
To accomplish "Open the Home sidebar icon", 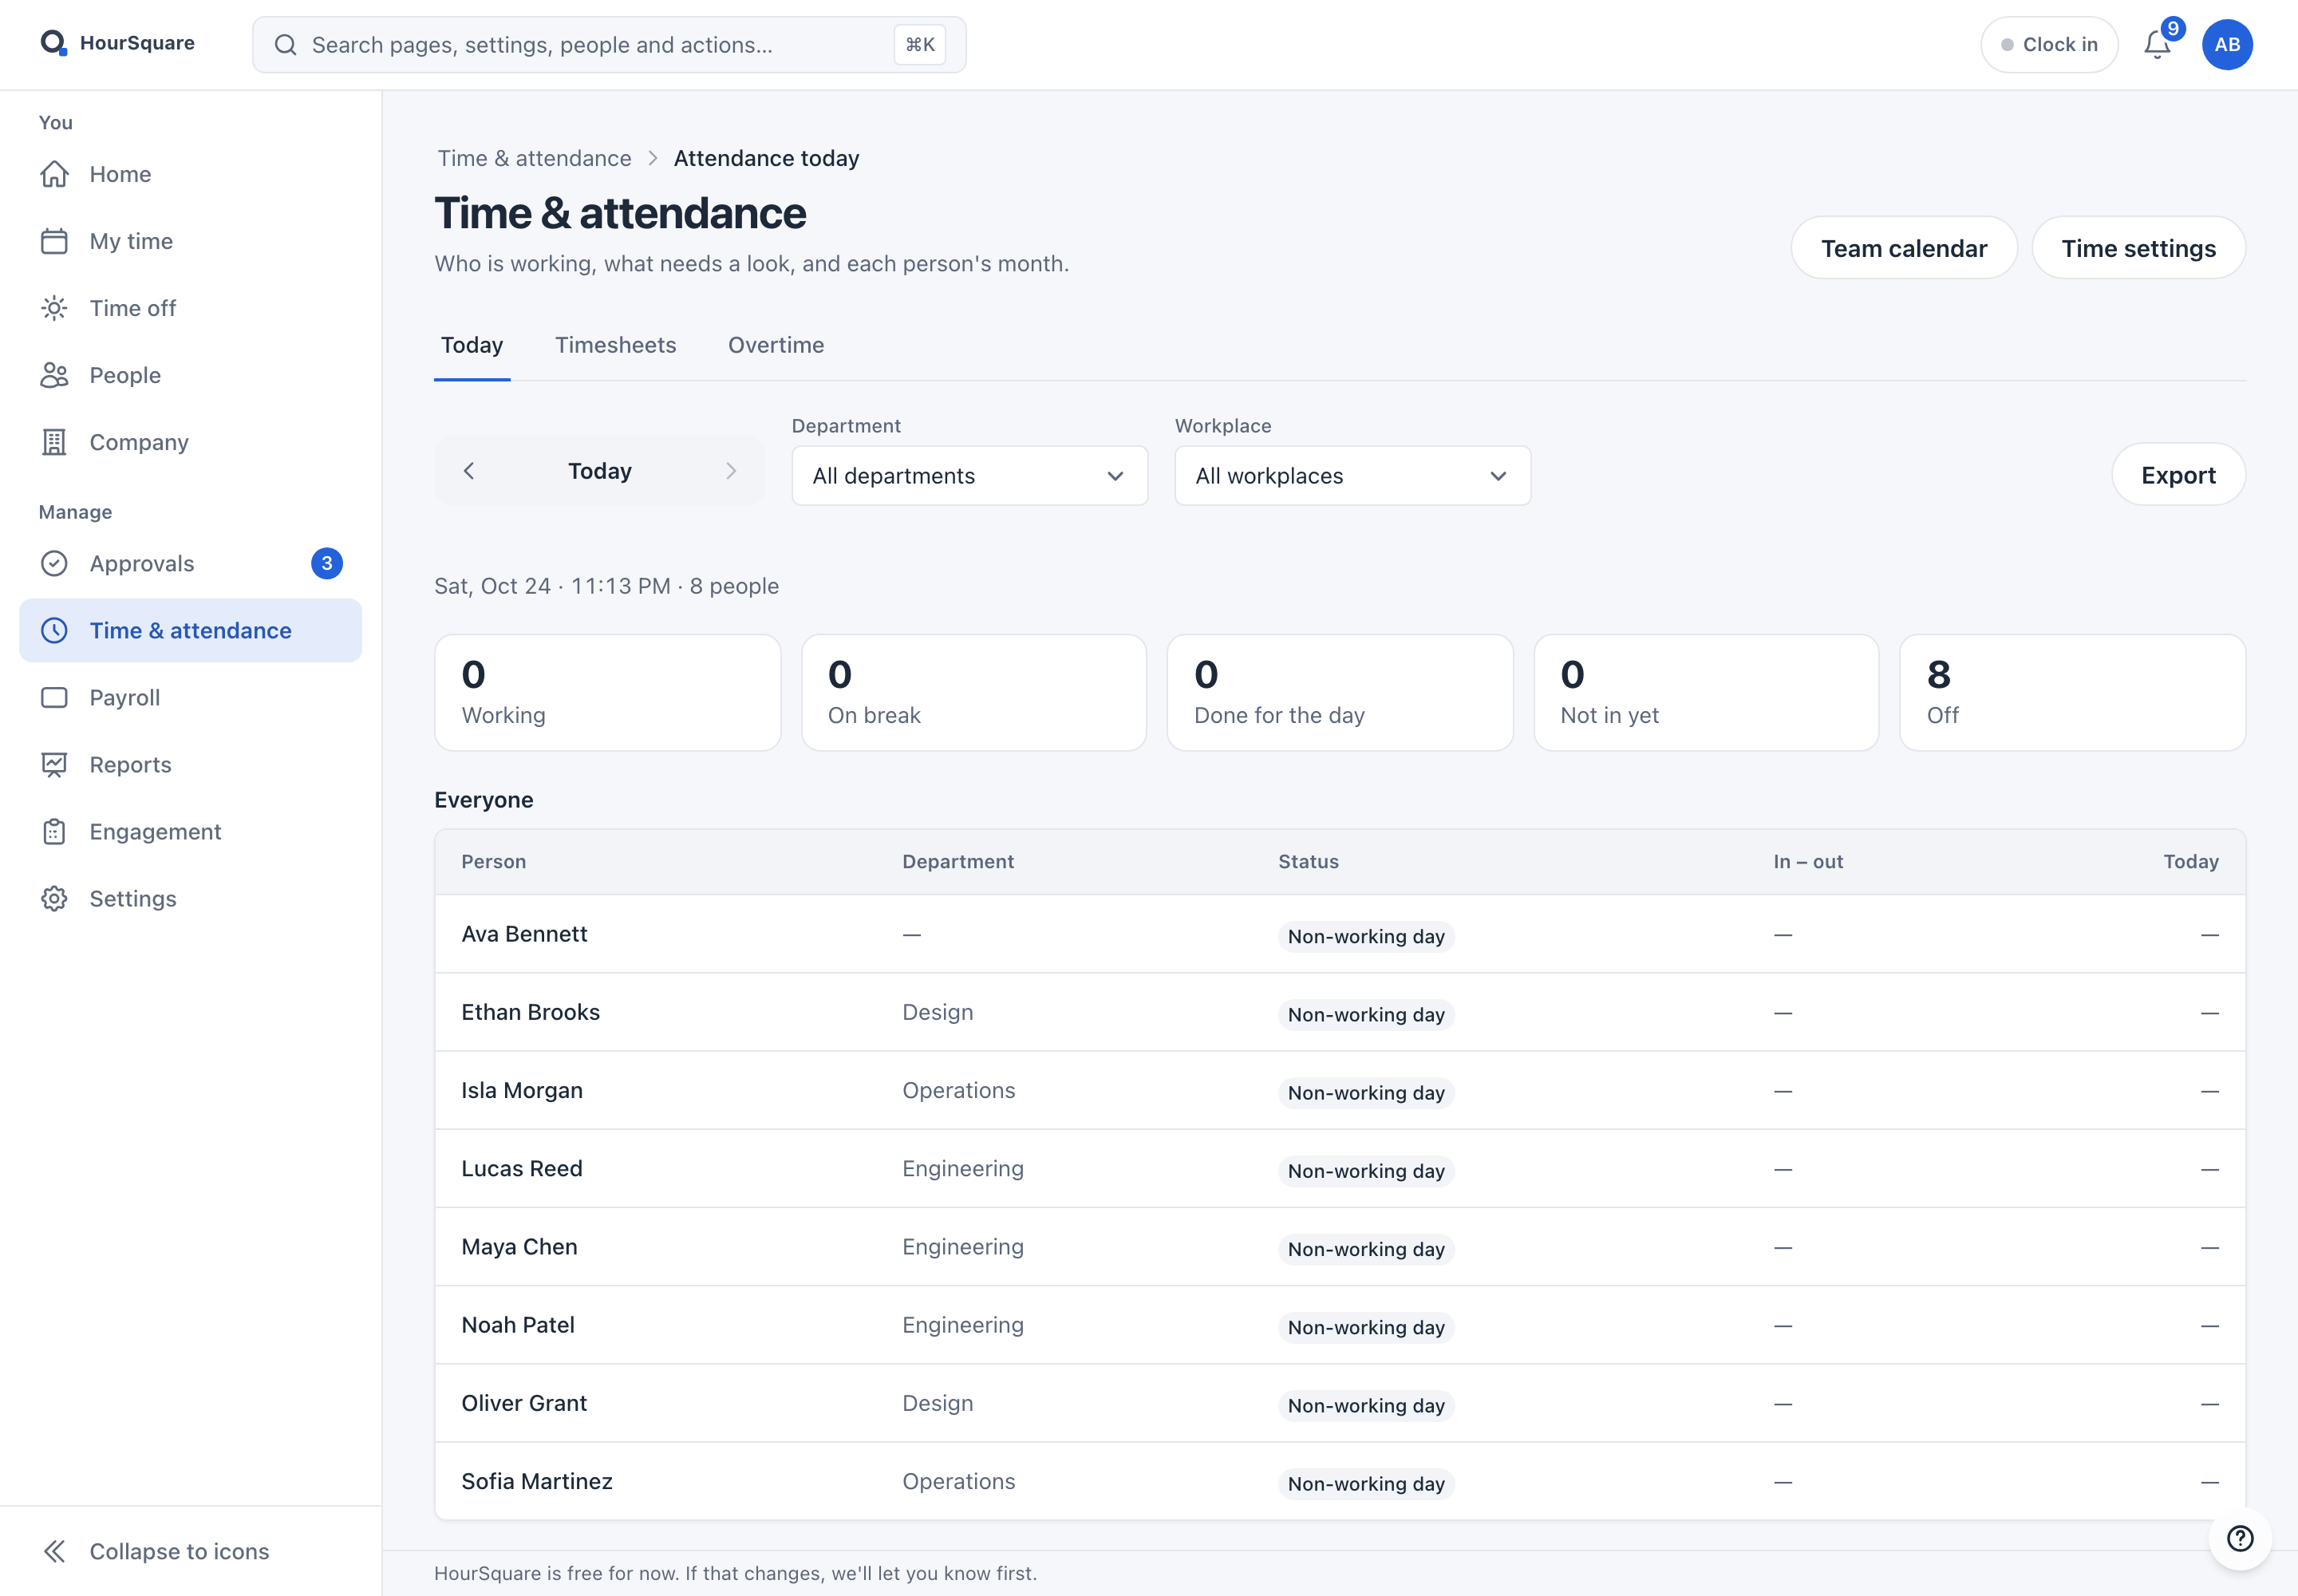I will click(x=54, y=174).
